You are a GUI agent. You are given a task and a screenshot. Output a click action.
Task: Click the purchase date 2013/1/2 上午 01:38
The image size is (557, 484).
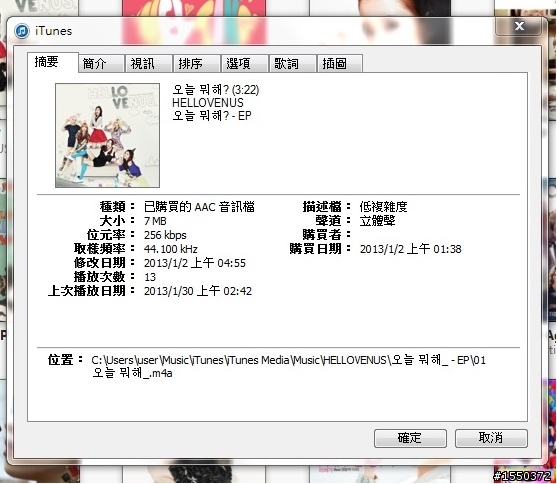[x=411, y=249]
